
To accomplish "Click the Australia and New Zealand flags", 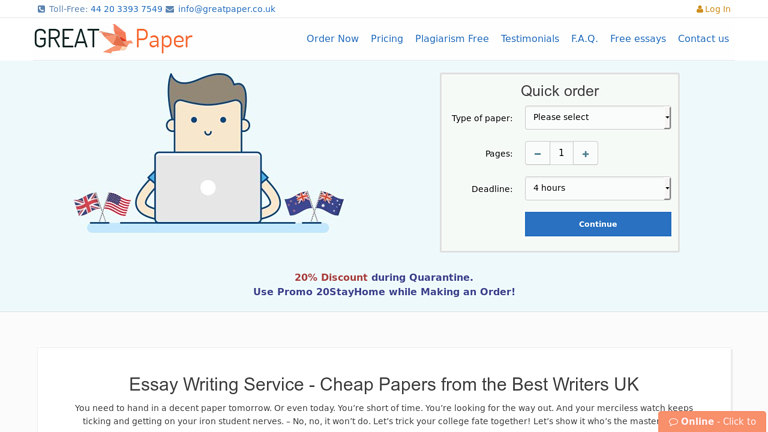I will [x=314, y=205].
